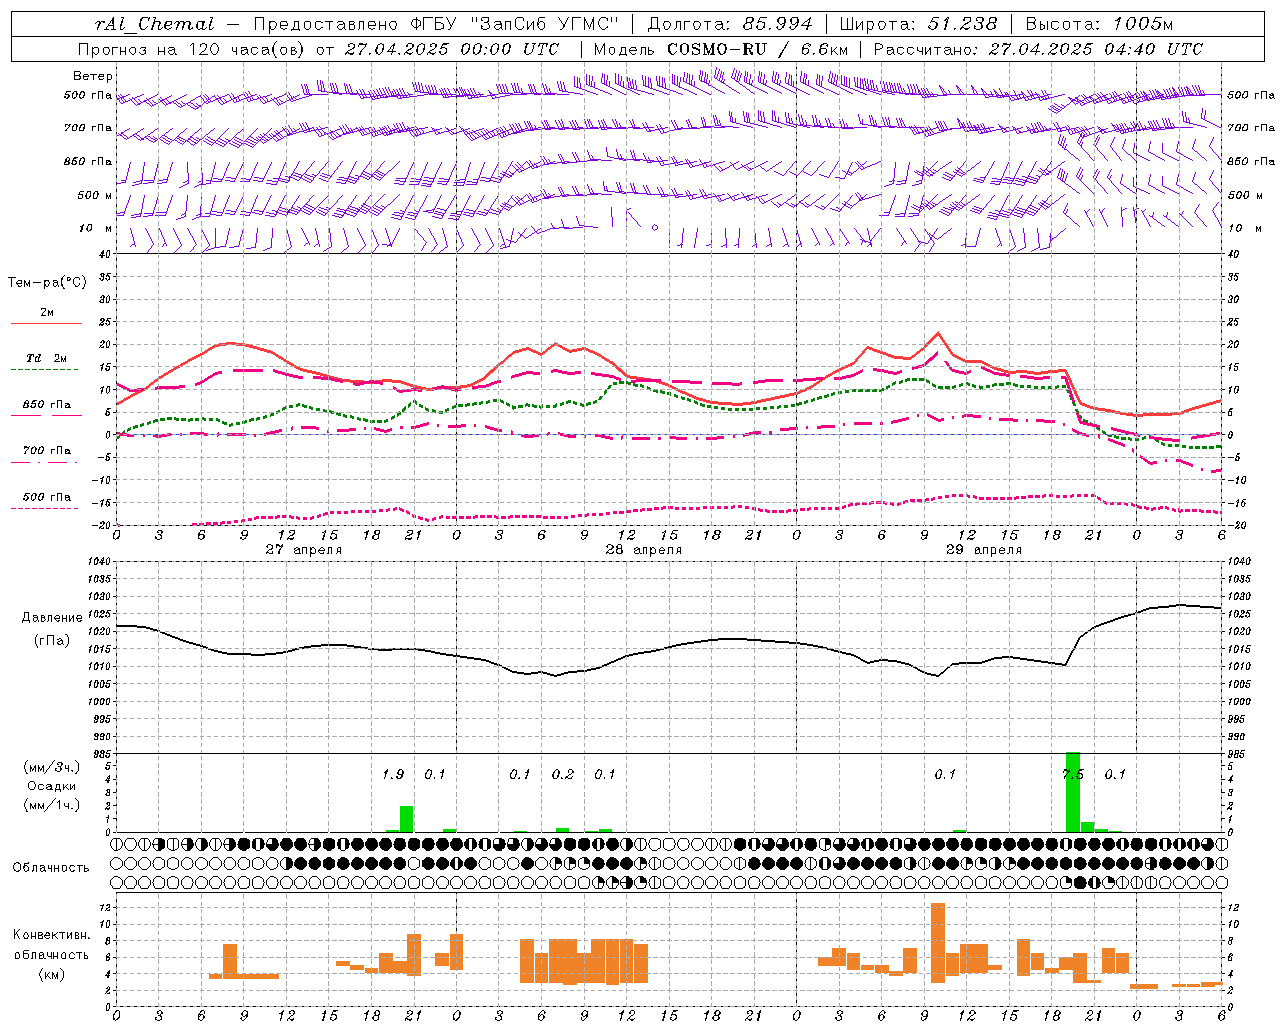The height and width of the screenshot is (1024, 1280).
Task: Click the Конвективн. label of convective panel
Action: (x=51, y=935)
